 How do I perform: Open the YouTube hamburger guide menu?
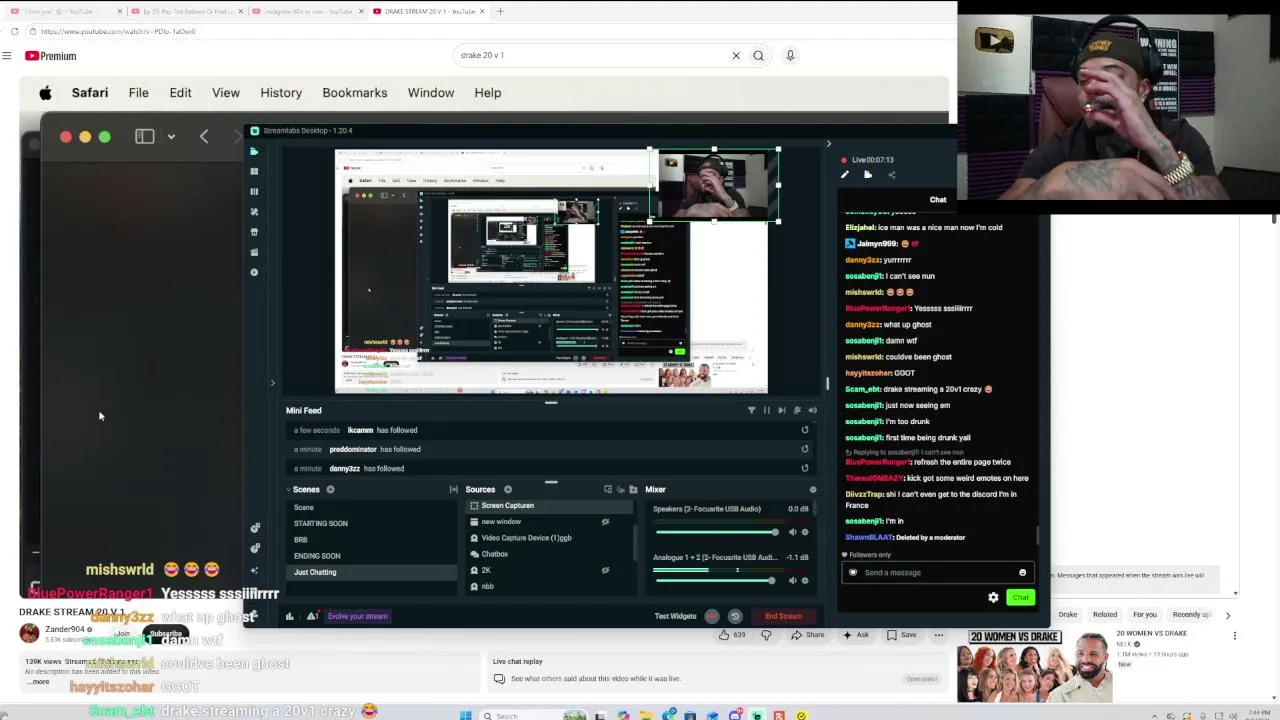pos(7,56)
